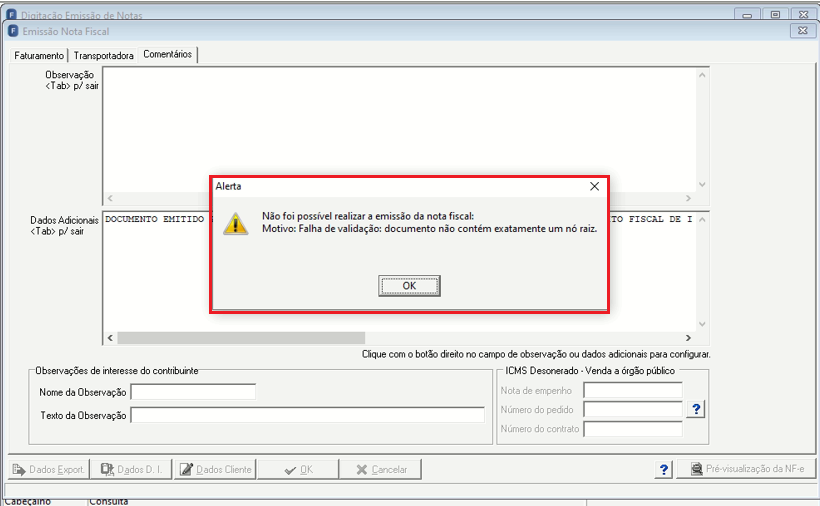This screenshot has width=820, height=506.
Task: Close the Alerta dialog with X
Action: [x=594, y=187]
